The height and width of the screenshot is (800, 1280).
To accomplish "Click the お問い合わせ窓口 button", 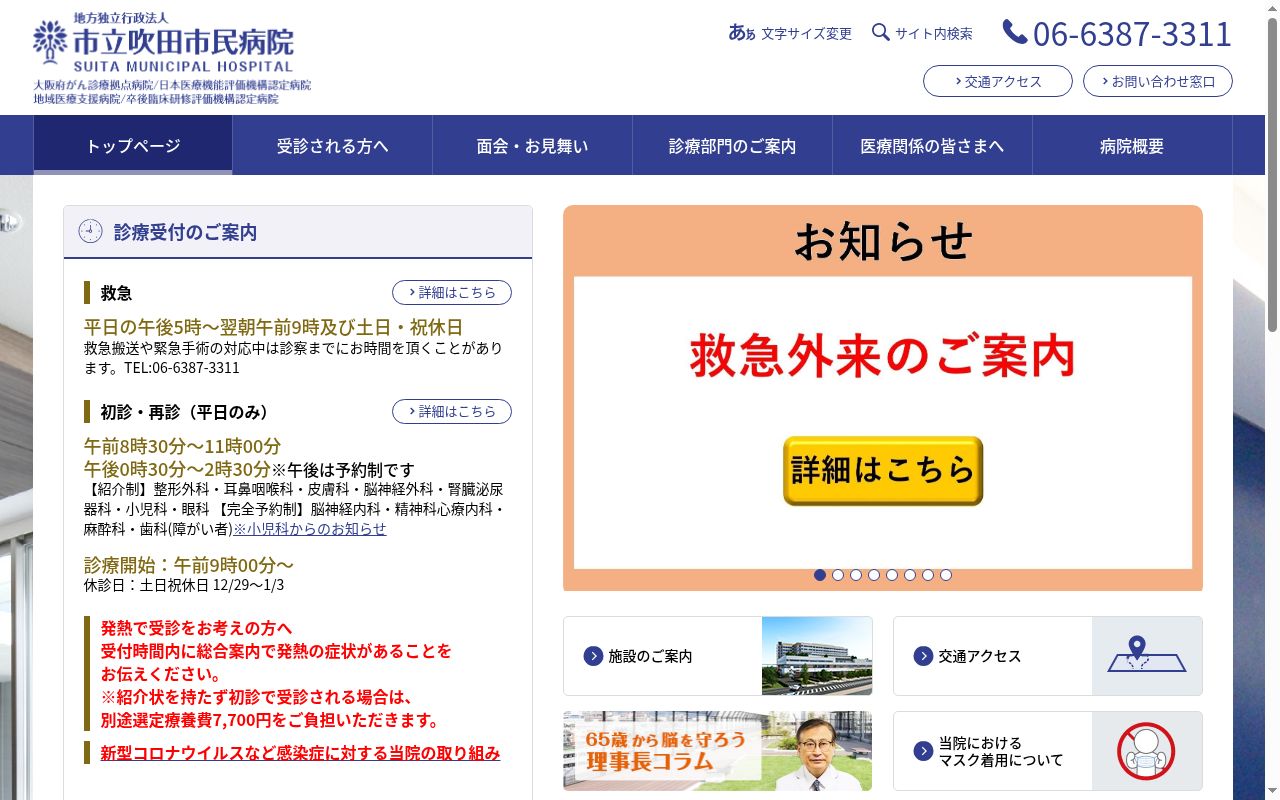I will (1158, 81).
